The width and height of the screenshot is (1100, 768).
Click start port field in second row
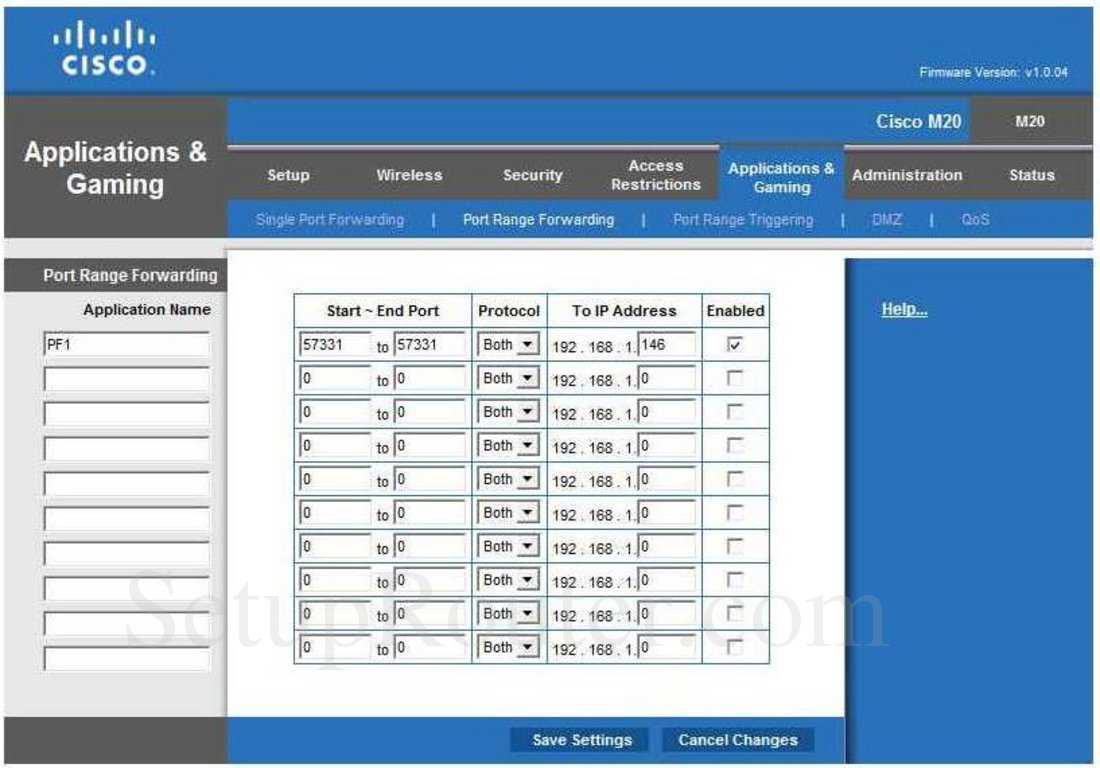[x=335, y=378]
